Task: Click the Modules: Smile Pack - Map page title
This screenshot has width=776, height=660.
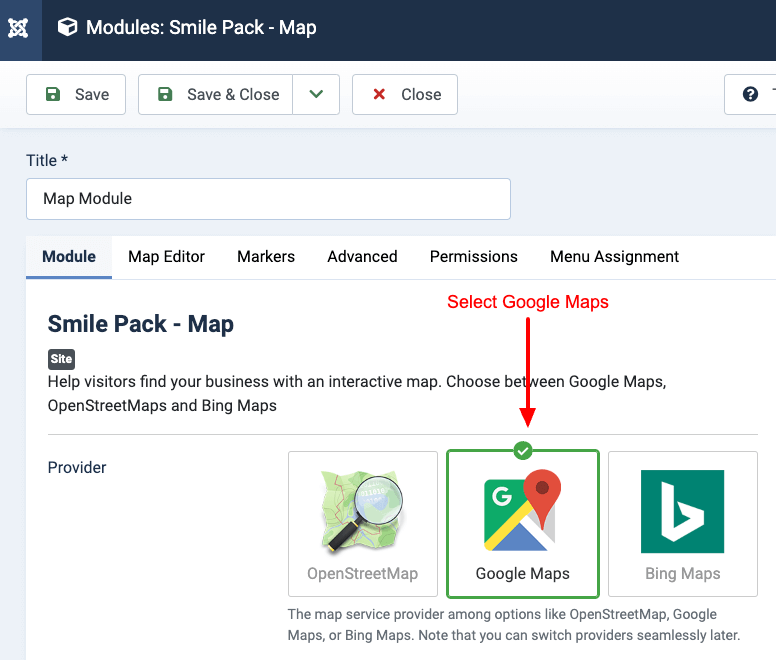Action: tap(201, 28)
